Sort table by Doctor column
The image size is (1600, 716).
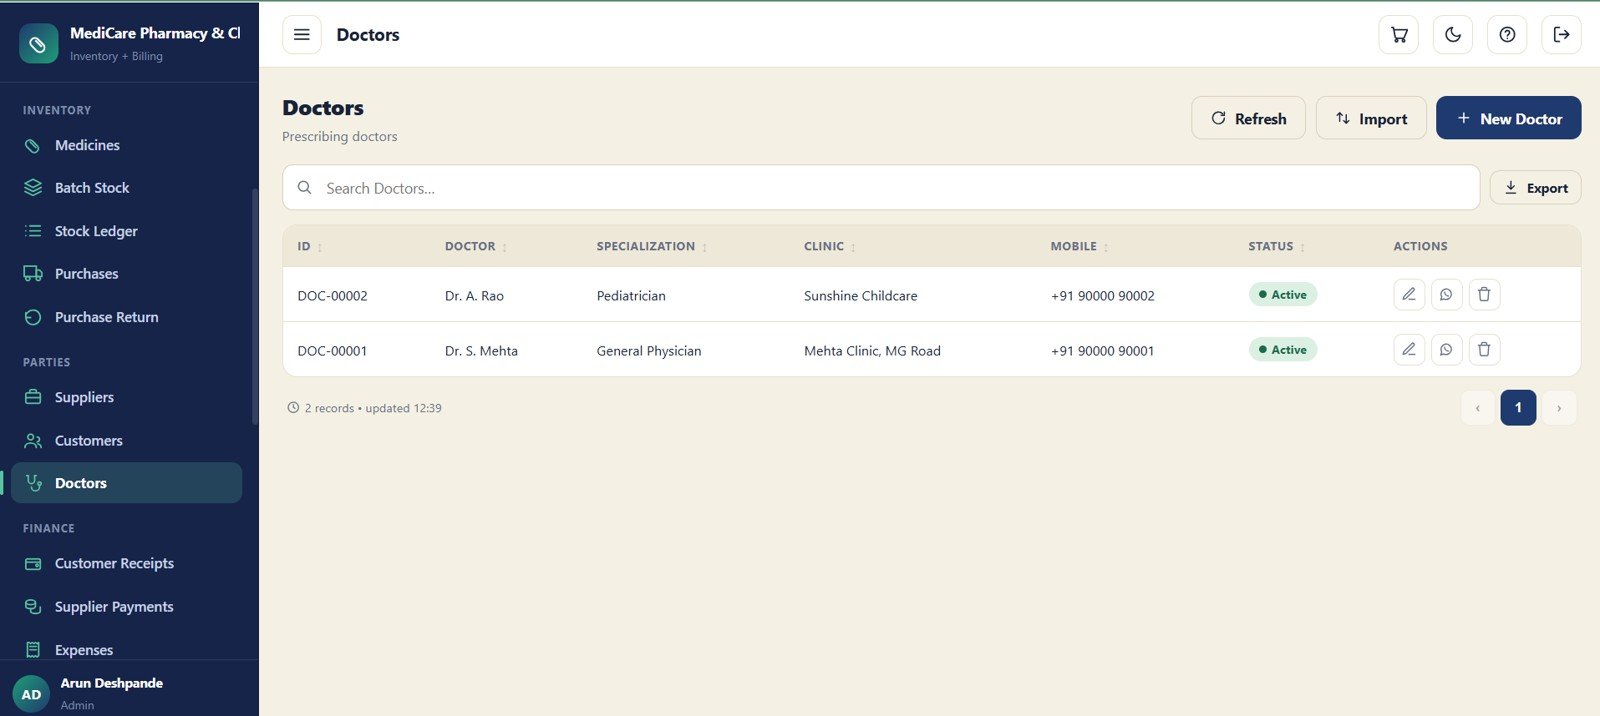[x=476, y=246]
